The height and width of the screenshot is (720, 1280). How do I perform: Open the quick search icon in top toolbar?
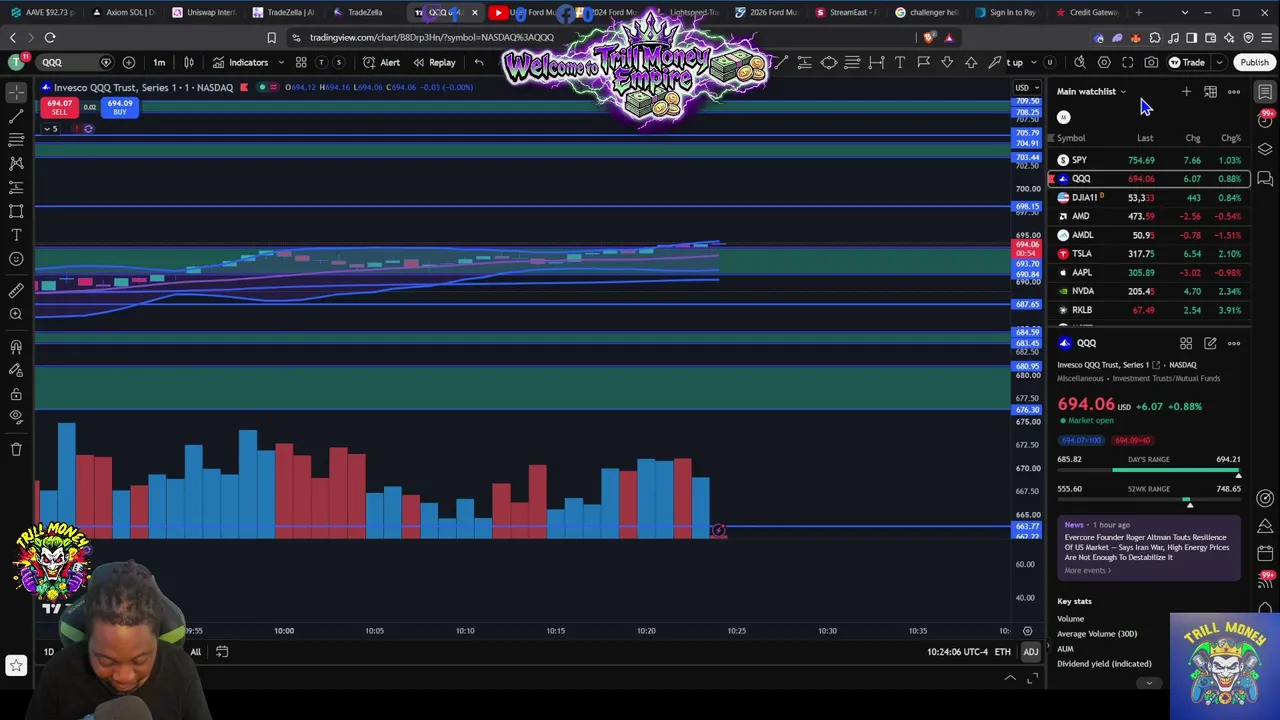[1080, 62]
